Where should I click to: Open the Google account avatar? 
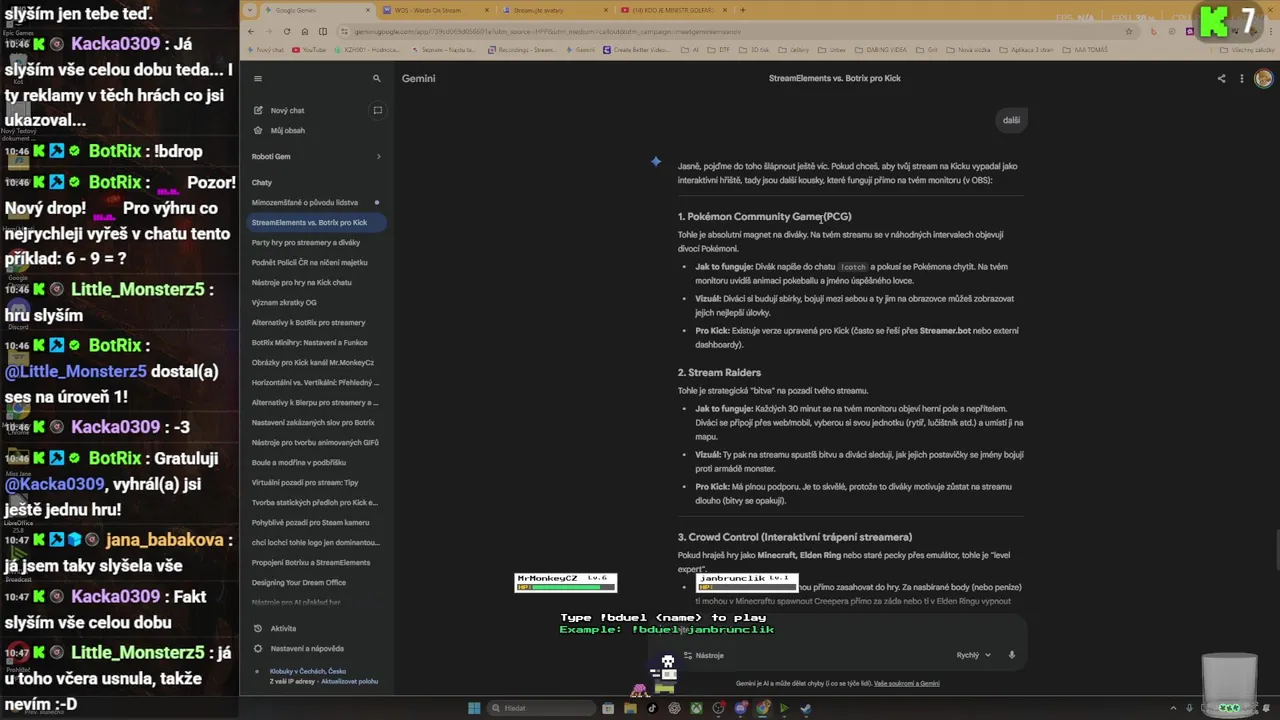(1264, 78)
